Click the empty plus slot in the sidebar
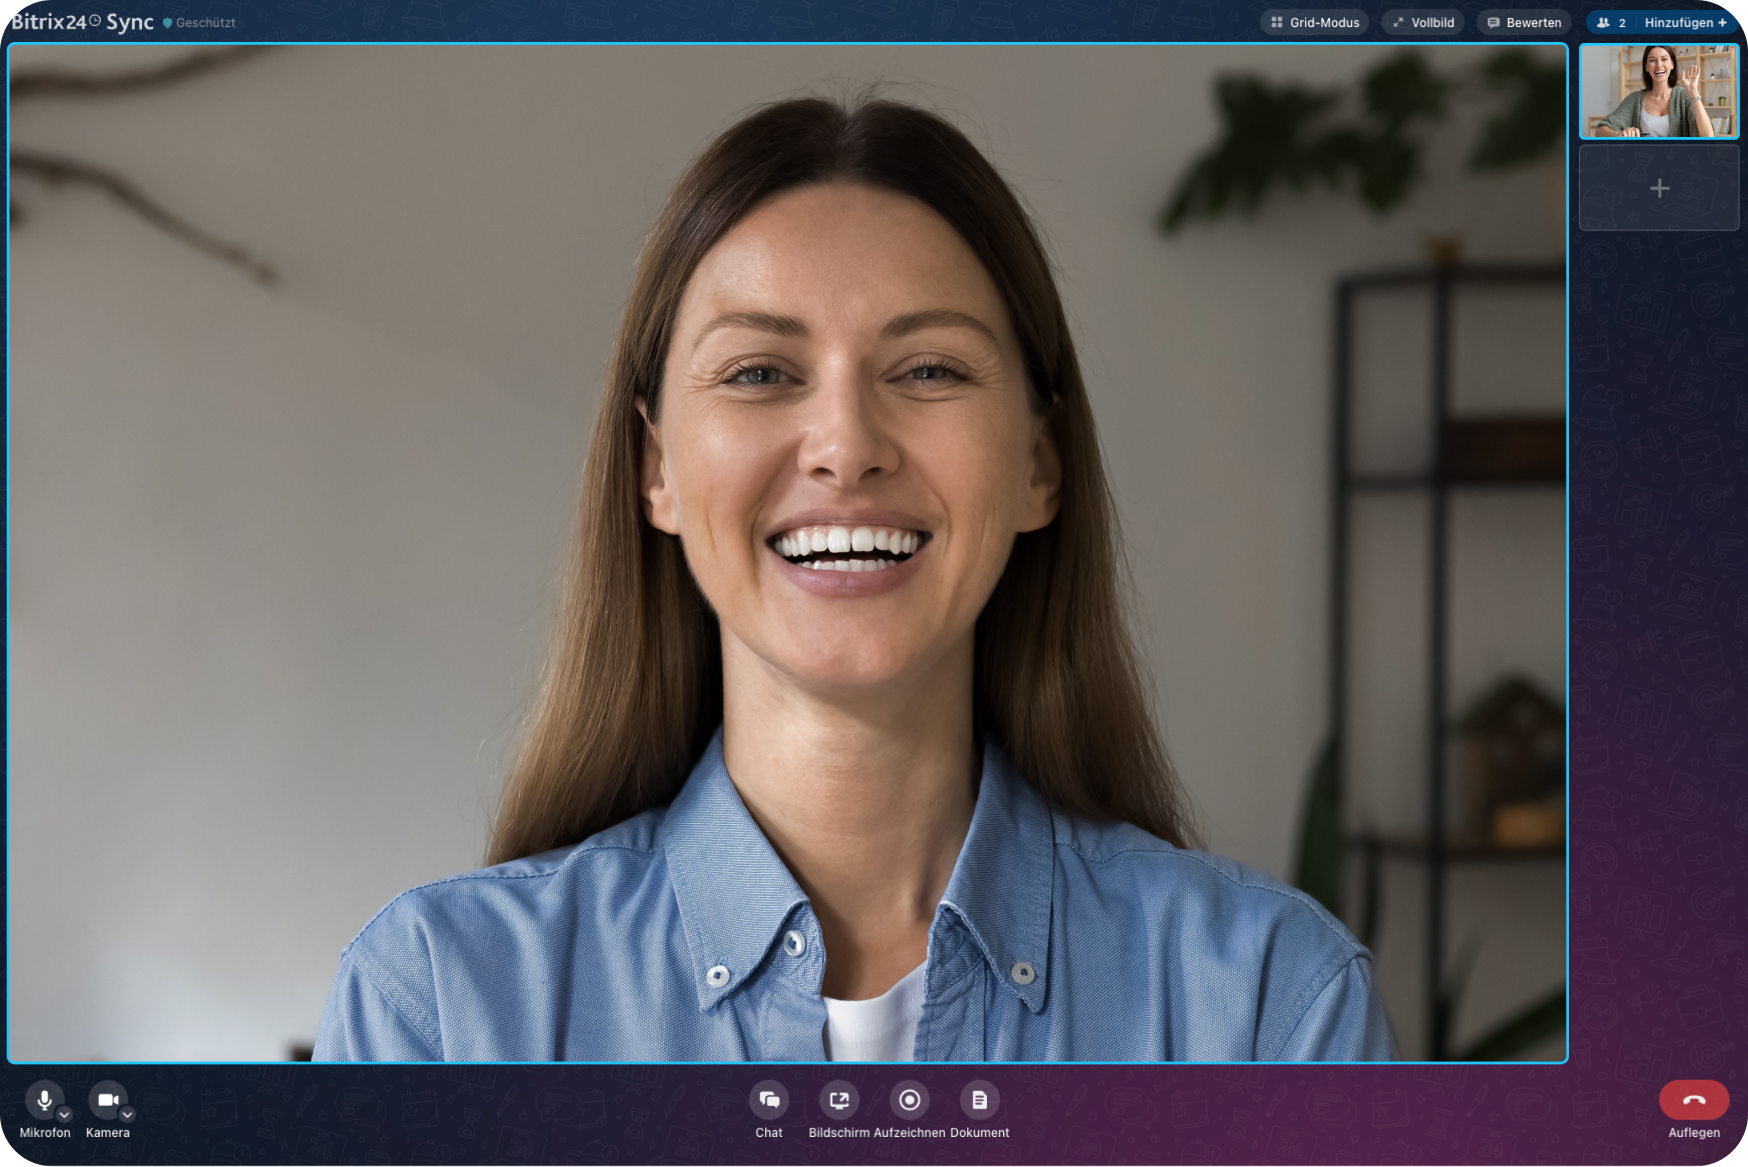The width and height of the screenshot is (1748, 1167). [1659, 188]
